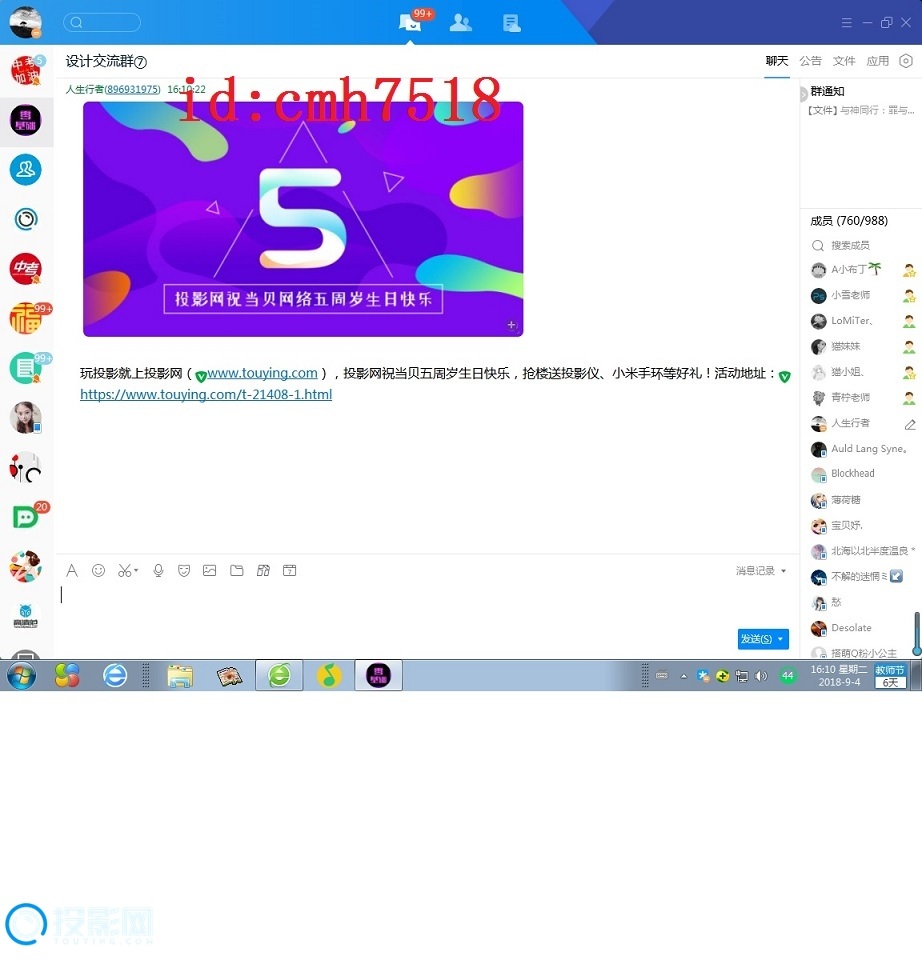Open the document list icon in header

pos(511,23)
